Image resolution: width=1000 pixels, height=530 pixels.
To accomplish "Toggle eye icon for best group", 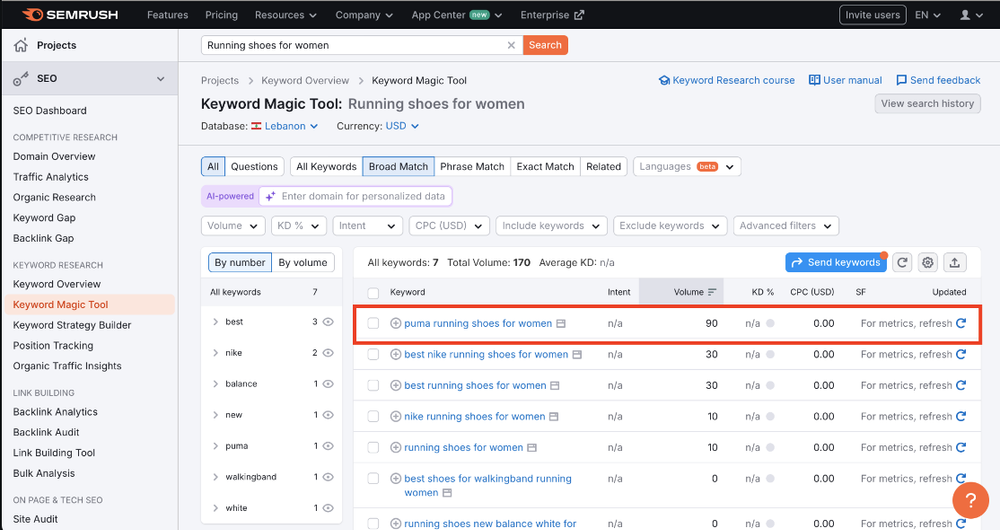I will point(328,321).
